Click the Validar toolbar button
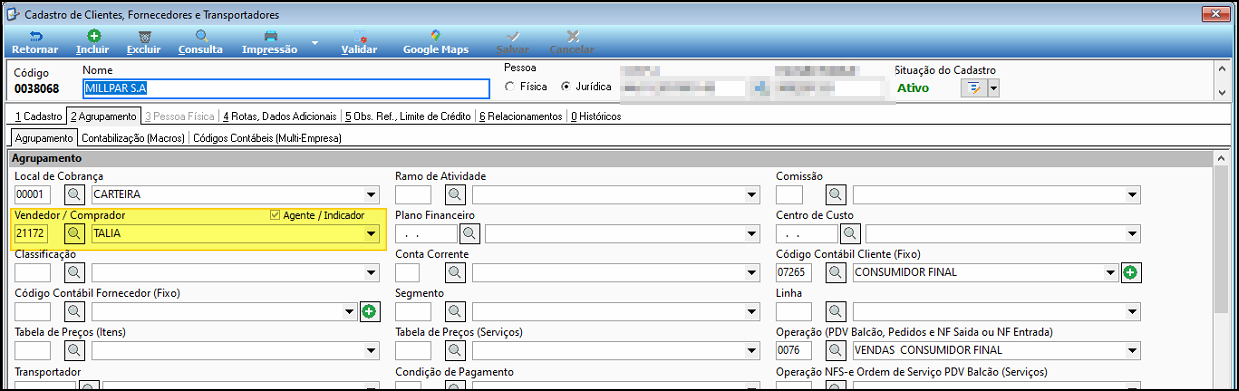 click(359, 42)
